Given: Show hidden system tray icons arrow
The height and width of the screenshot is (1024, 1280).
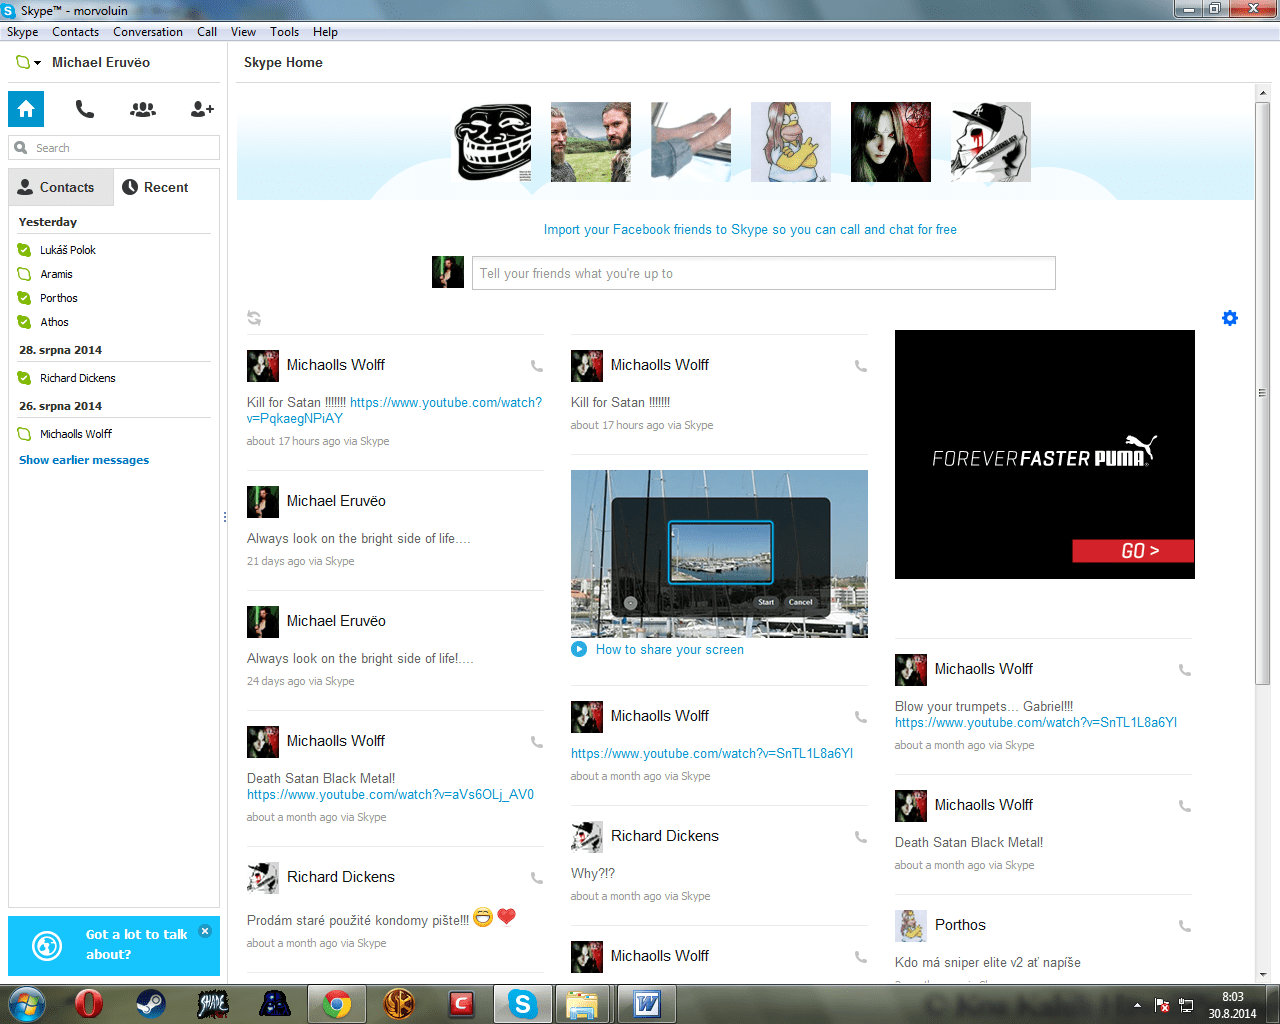Looking at the screenshot, I should click(1137, 1005).
